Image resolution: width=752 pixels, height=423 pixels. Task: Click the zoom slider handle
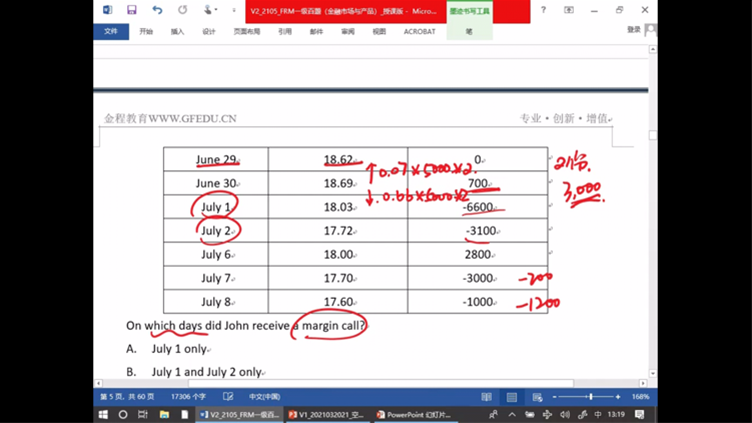coord(591,397)
